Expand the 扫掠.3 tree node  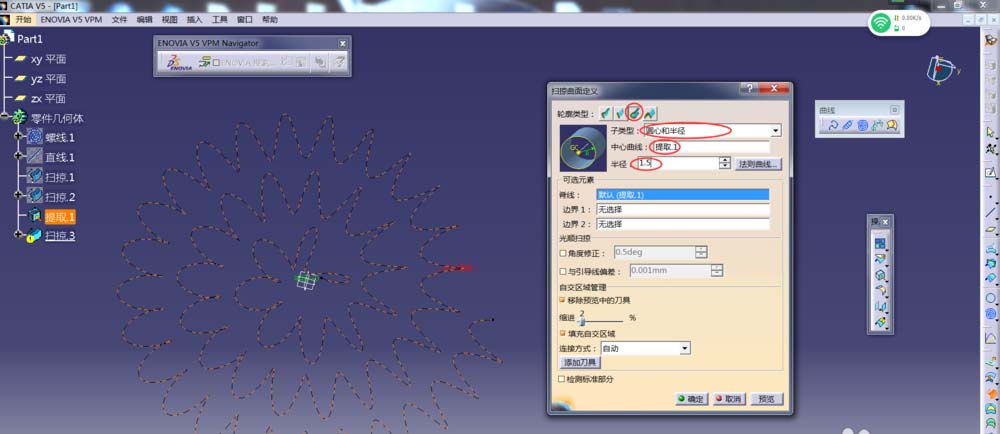click(18, 235)
